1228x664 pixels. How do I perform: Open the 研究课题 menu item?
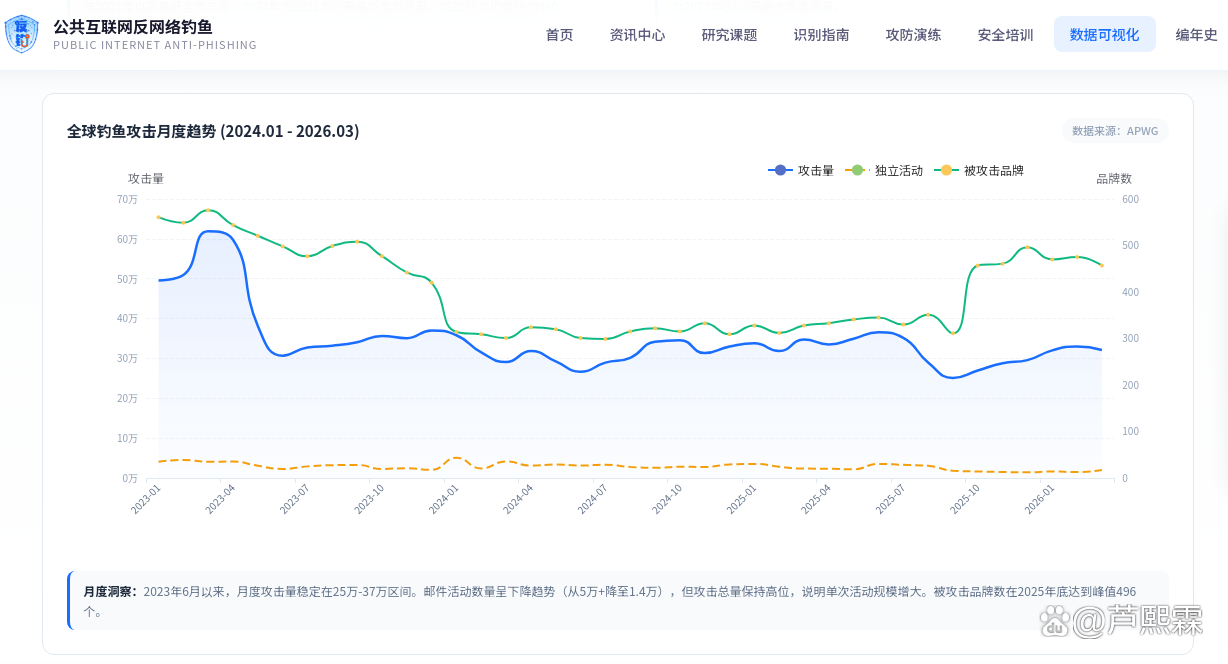coord(730,35)
